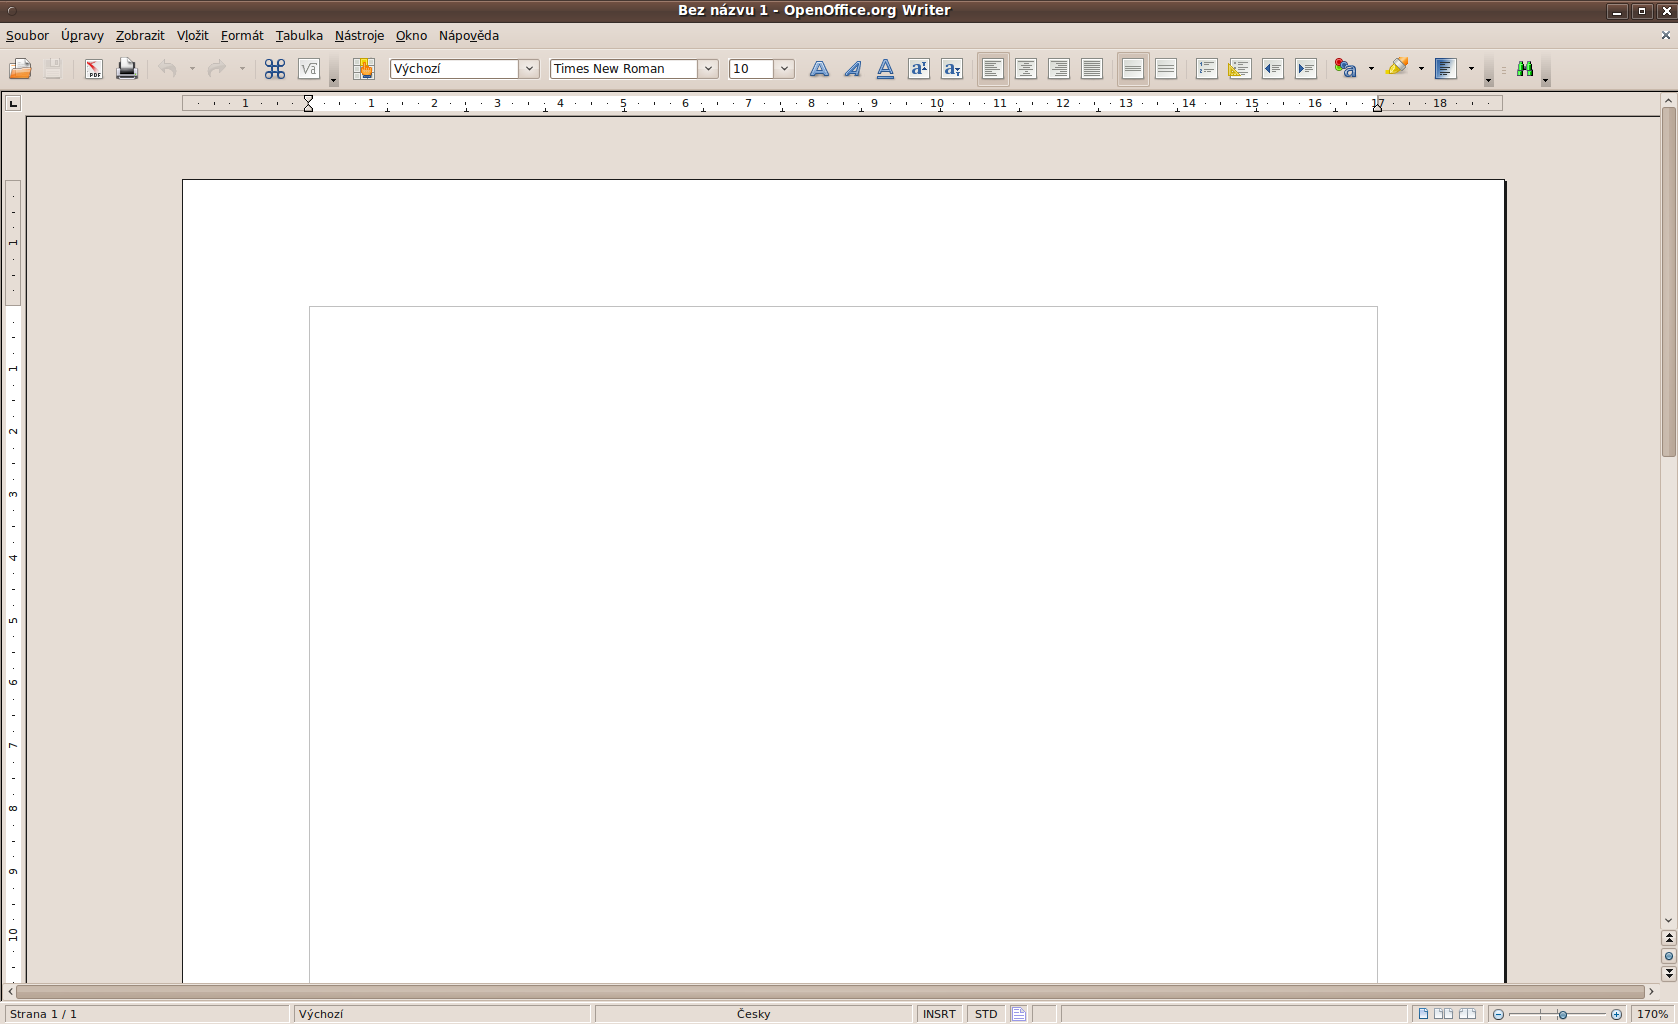Toggle INSRT insert mode in status bar

coord(939,1014)
